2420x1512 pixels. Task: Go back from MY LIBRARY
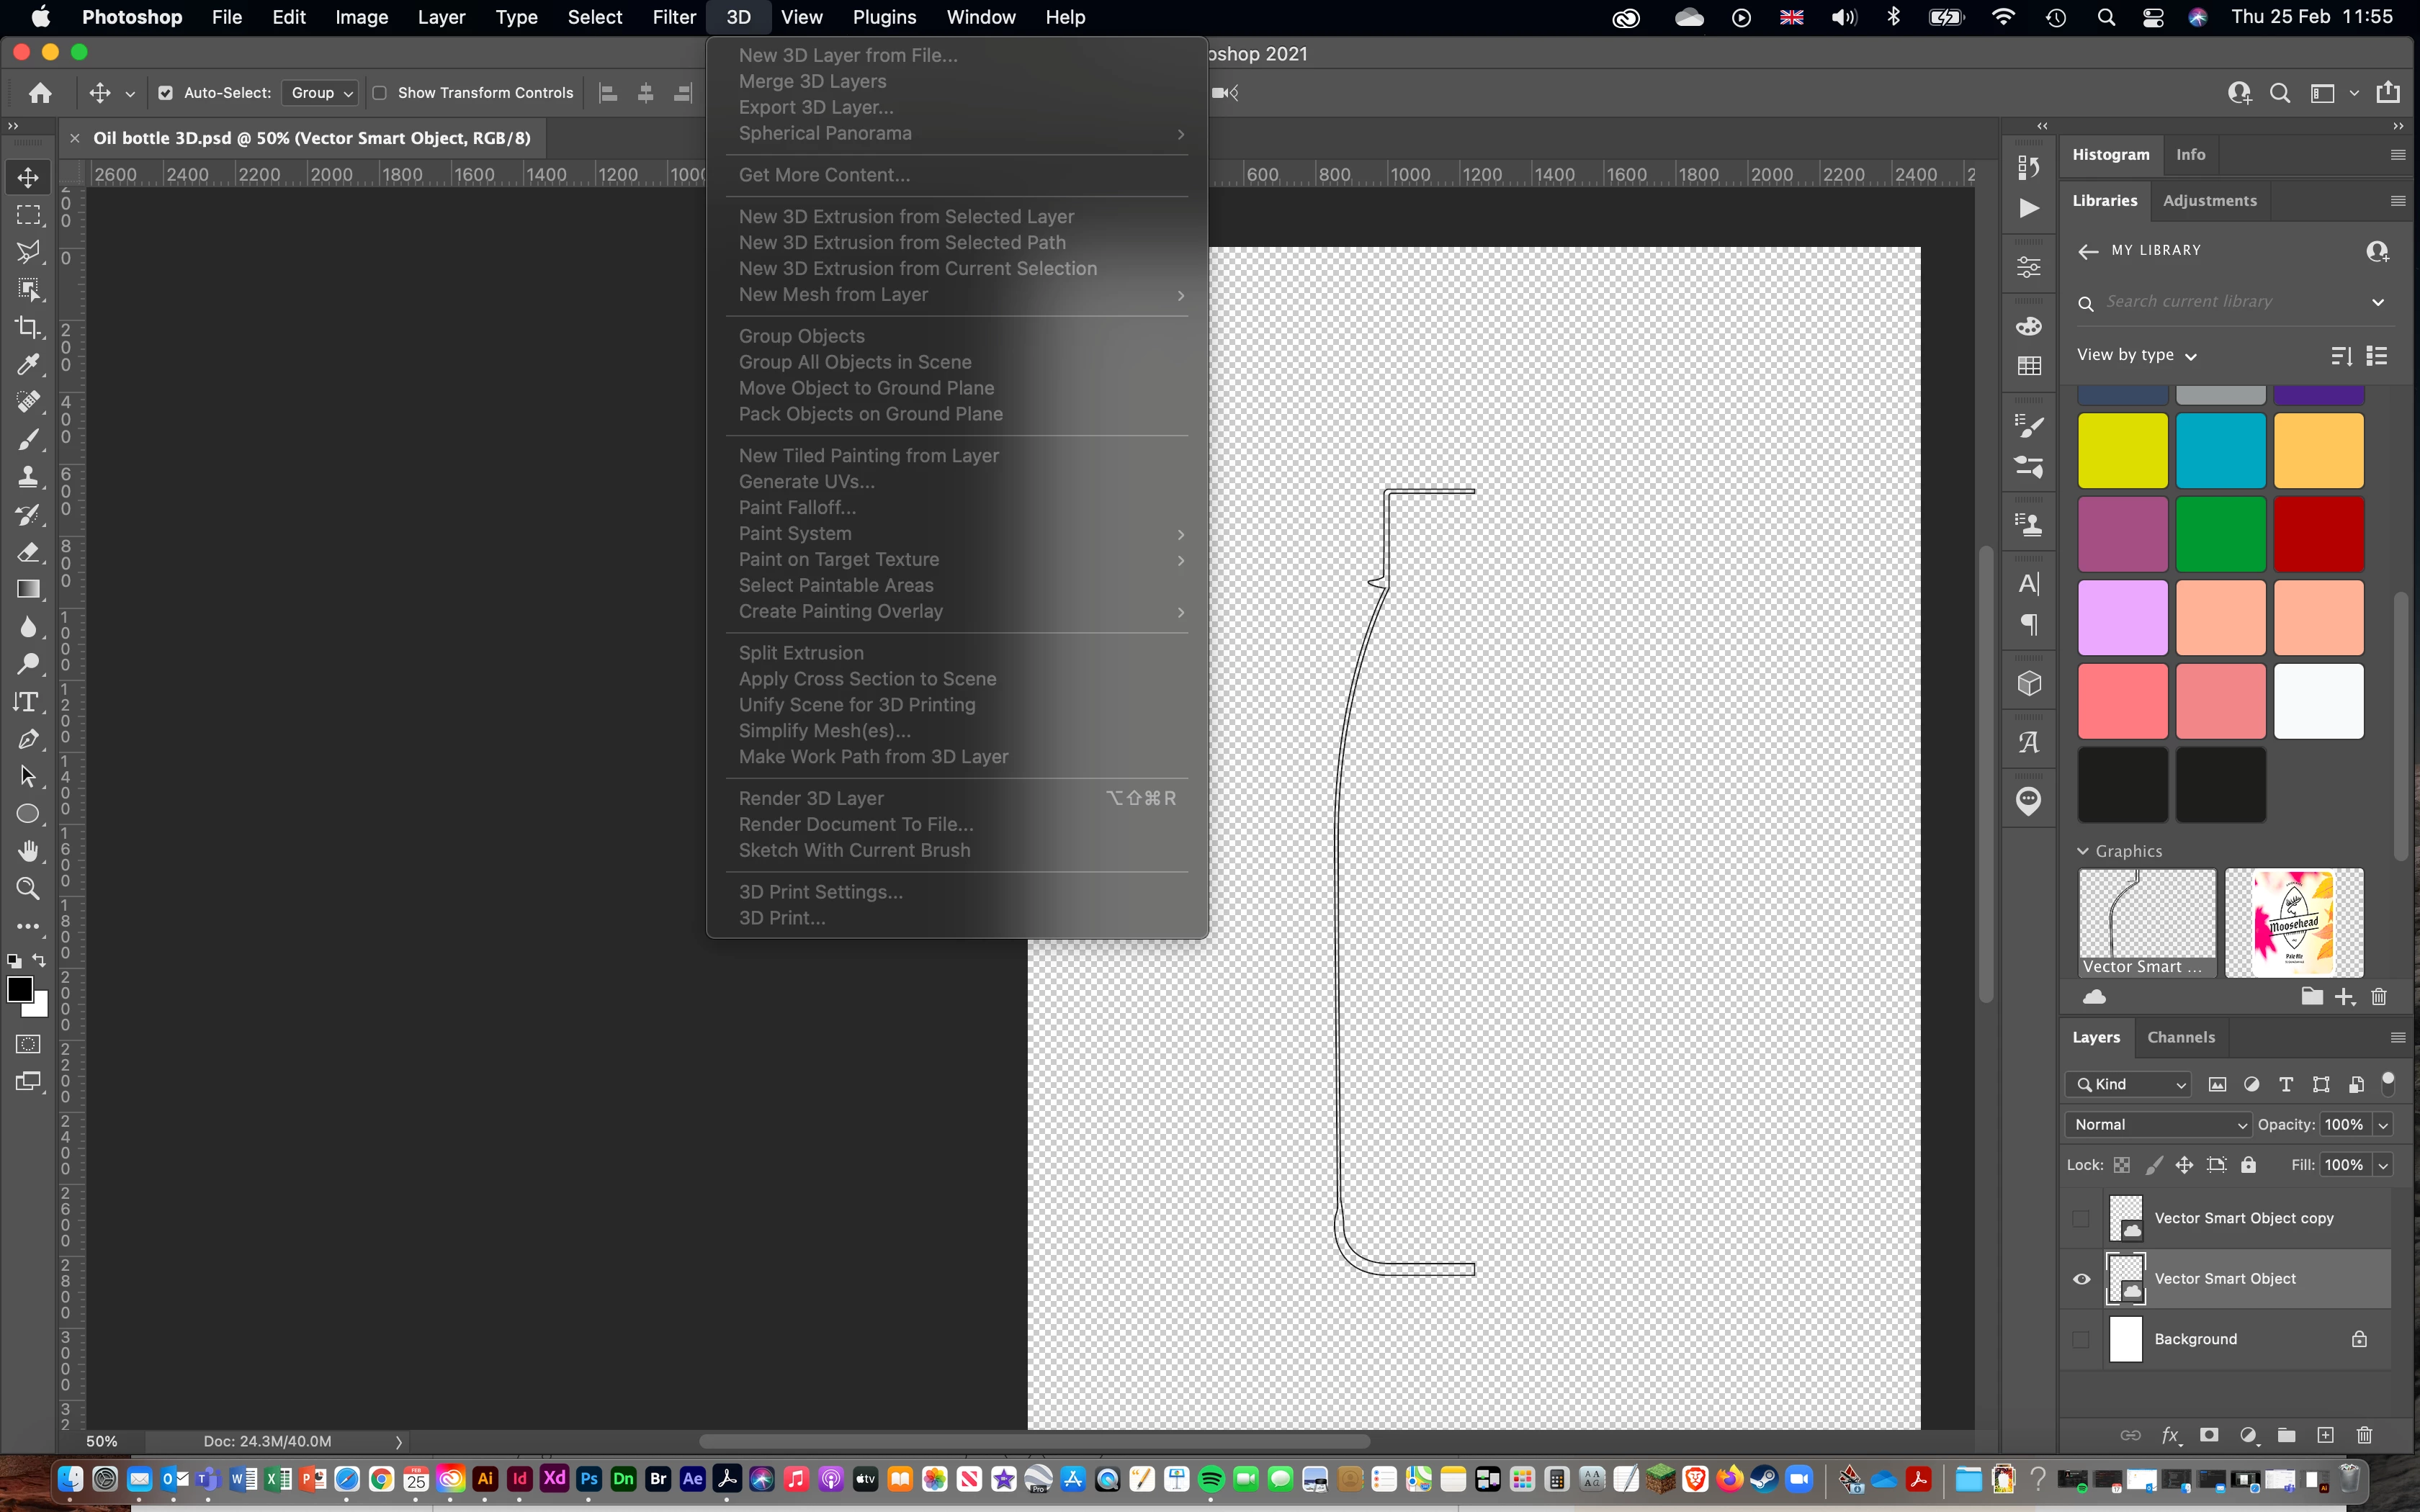(2088, 251)
